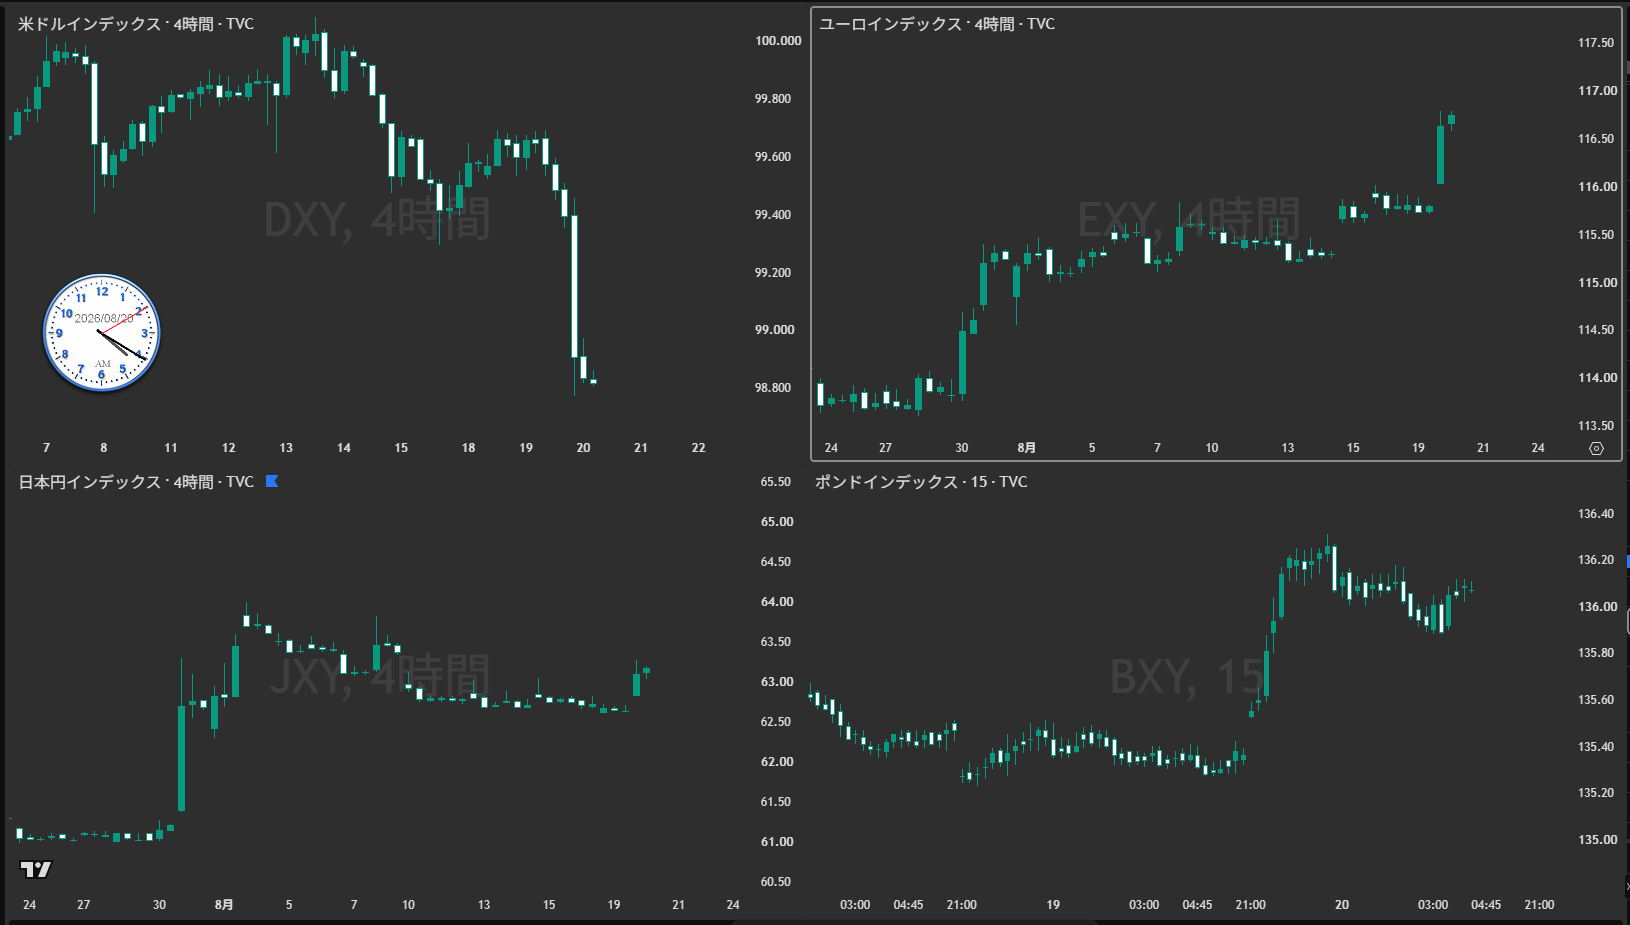The image size is (1630, 925).
Task: Click the 65.50 price label
Action: pyautogui.click(x=776, y=482)
